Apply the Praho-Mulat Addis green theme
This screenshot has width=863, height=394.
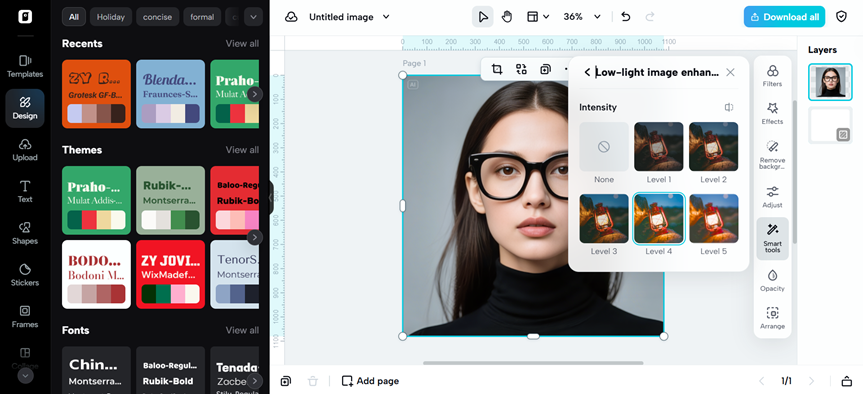(96, 200)
